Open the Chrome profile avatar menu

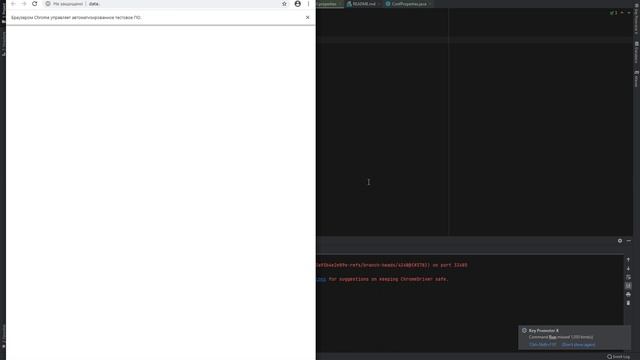pyautogui.click(x=298, y=4)
